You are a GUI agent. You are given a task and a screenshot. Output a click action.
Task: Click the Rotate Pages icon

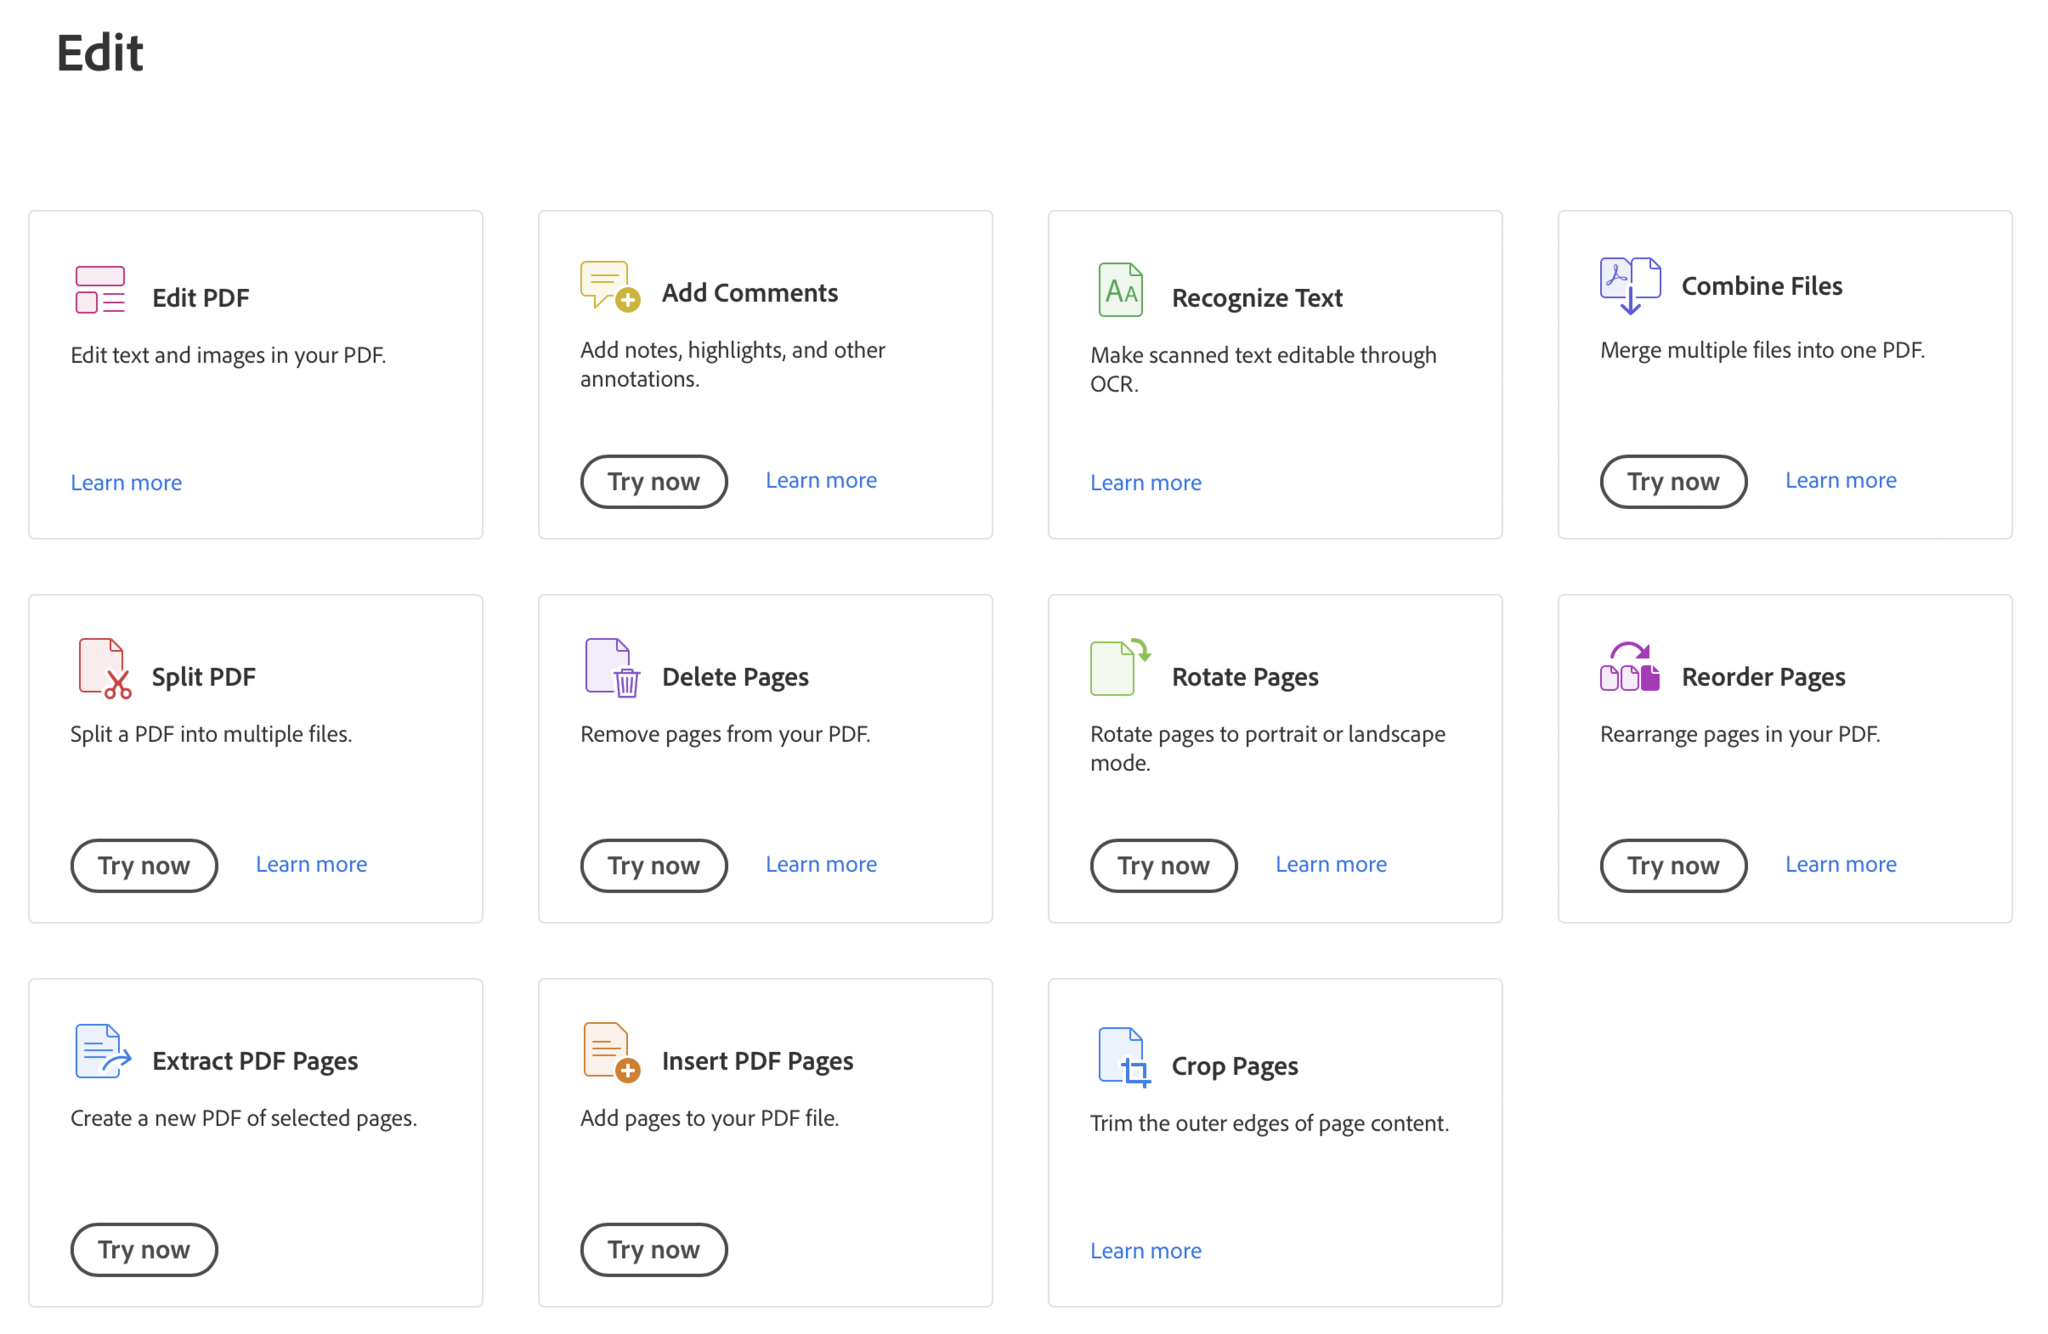click(x=1119, y=668)
